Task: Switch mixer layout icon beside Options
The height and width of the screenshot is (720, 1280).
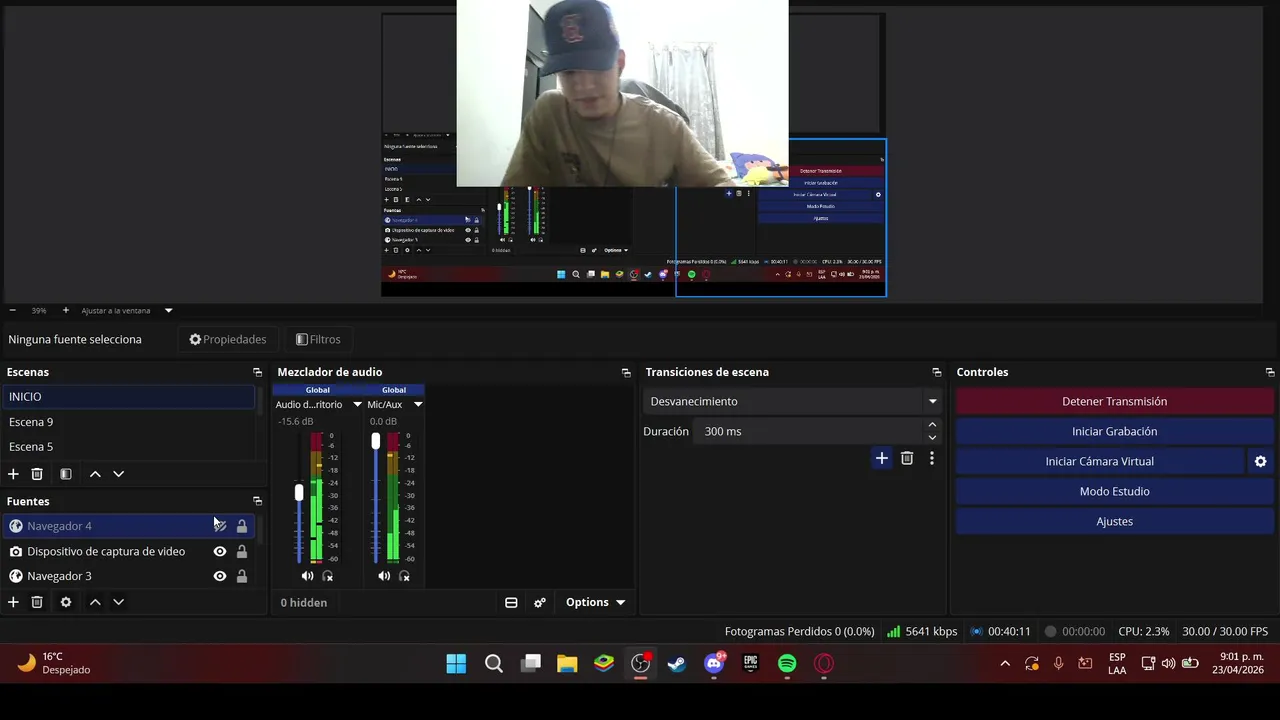Action: point(511,602)
